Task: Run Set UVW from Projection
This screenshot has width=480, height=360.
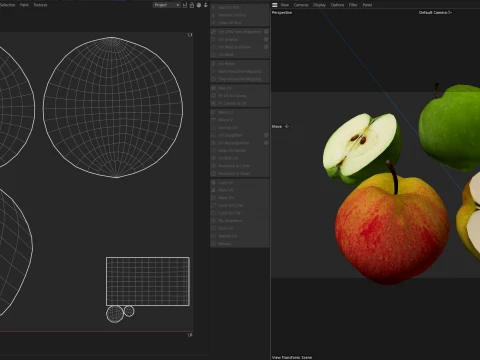Action: point(237,32)
